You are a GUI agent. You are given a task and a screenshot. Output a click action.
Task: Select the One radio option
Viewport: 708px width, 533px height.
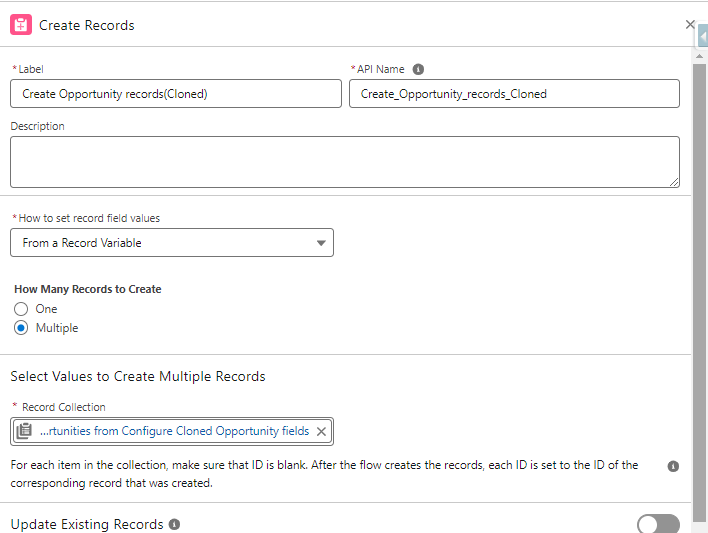pyautogui.click(x=21, y=309)
